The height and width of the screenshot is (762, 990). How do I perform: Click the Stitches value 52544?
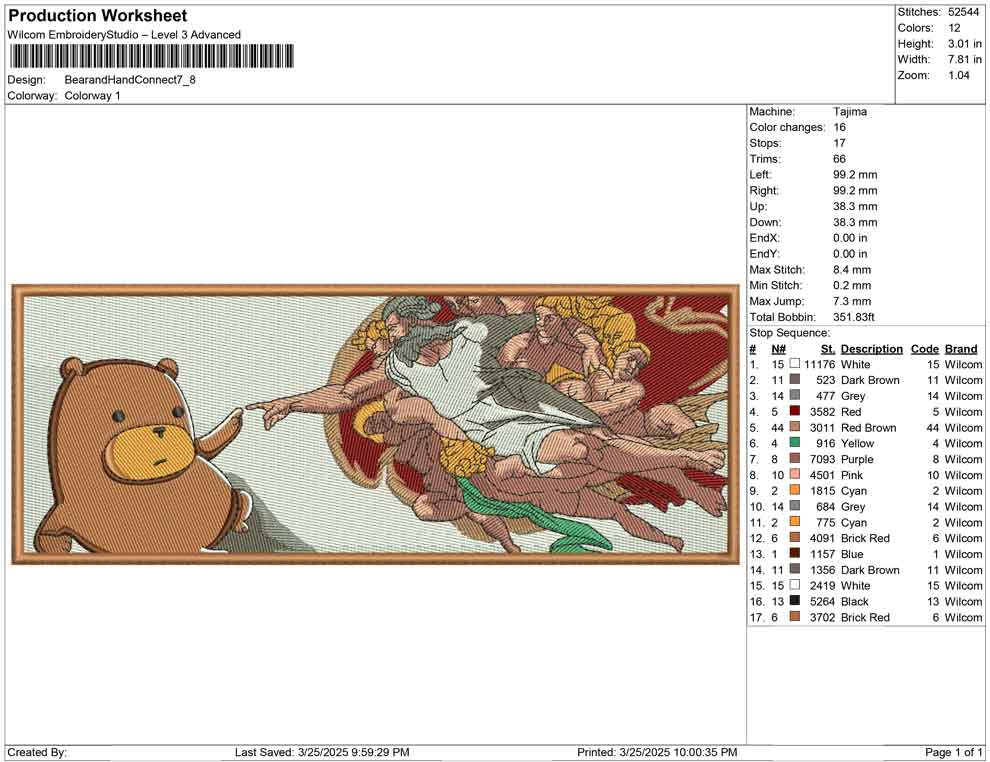click(x=963, y=12)
